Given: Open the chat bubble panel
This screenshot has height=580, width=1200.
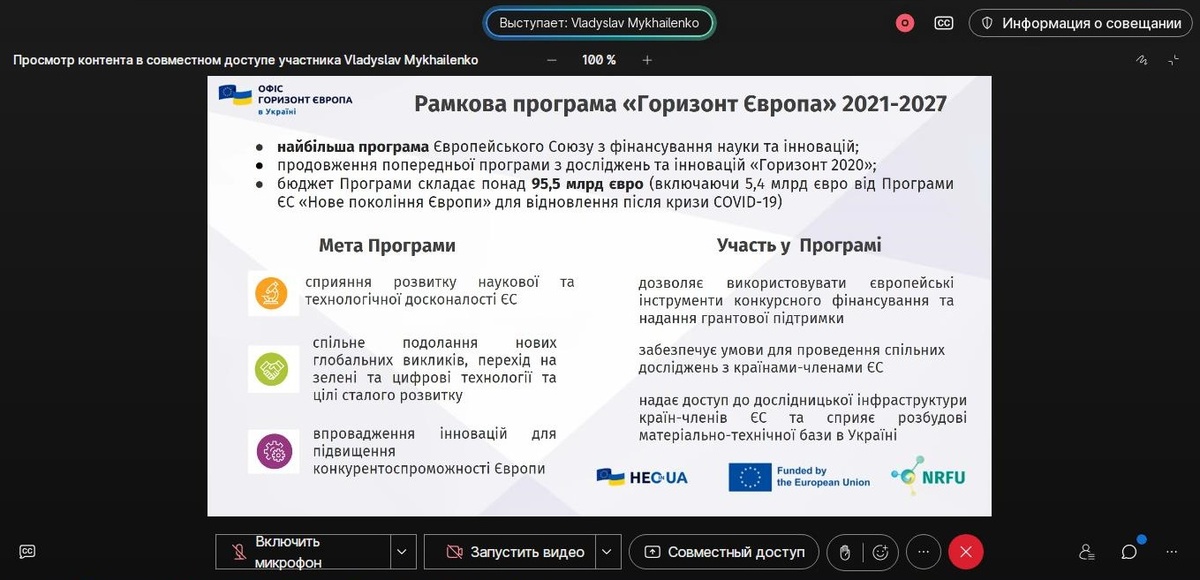Looking at the screenshot, I should [1129, 552].
